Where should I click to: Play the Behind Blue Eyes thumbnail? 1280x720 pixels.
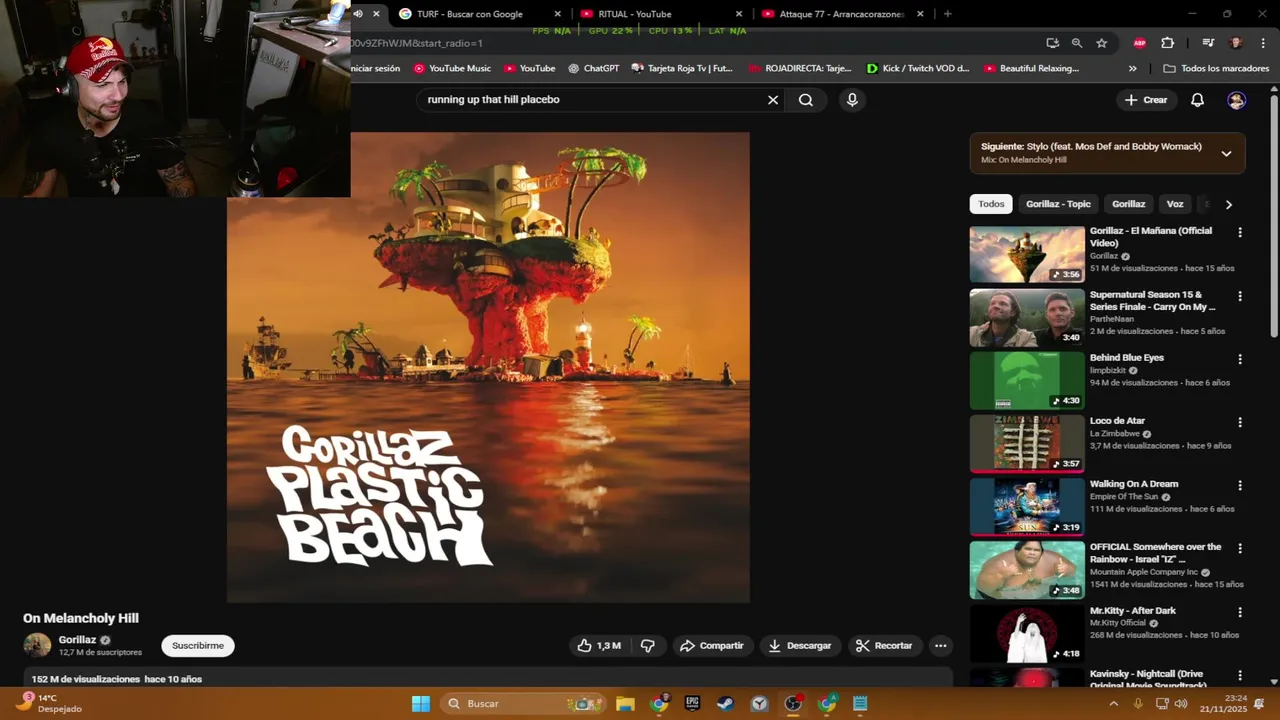click(1027, 380)
